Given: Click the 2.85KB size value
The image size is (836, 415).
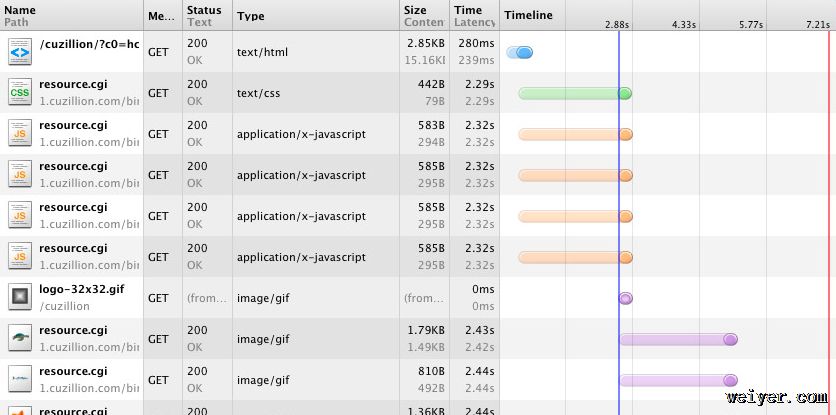Looking at the screenshot, I should click(x=426, y=43).
